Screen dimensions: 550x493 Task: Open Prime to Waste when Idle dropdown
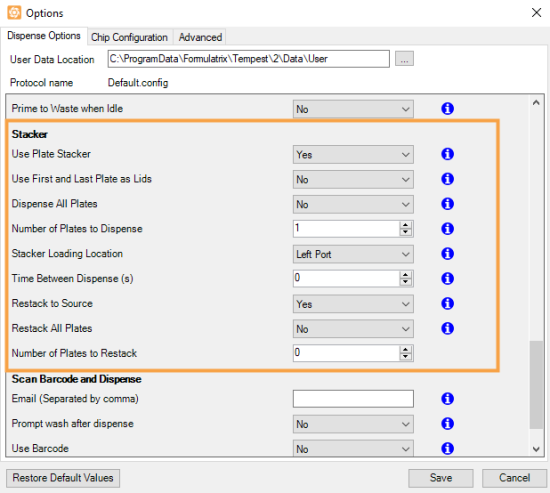(353, 109)
